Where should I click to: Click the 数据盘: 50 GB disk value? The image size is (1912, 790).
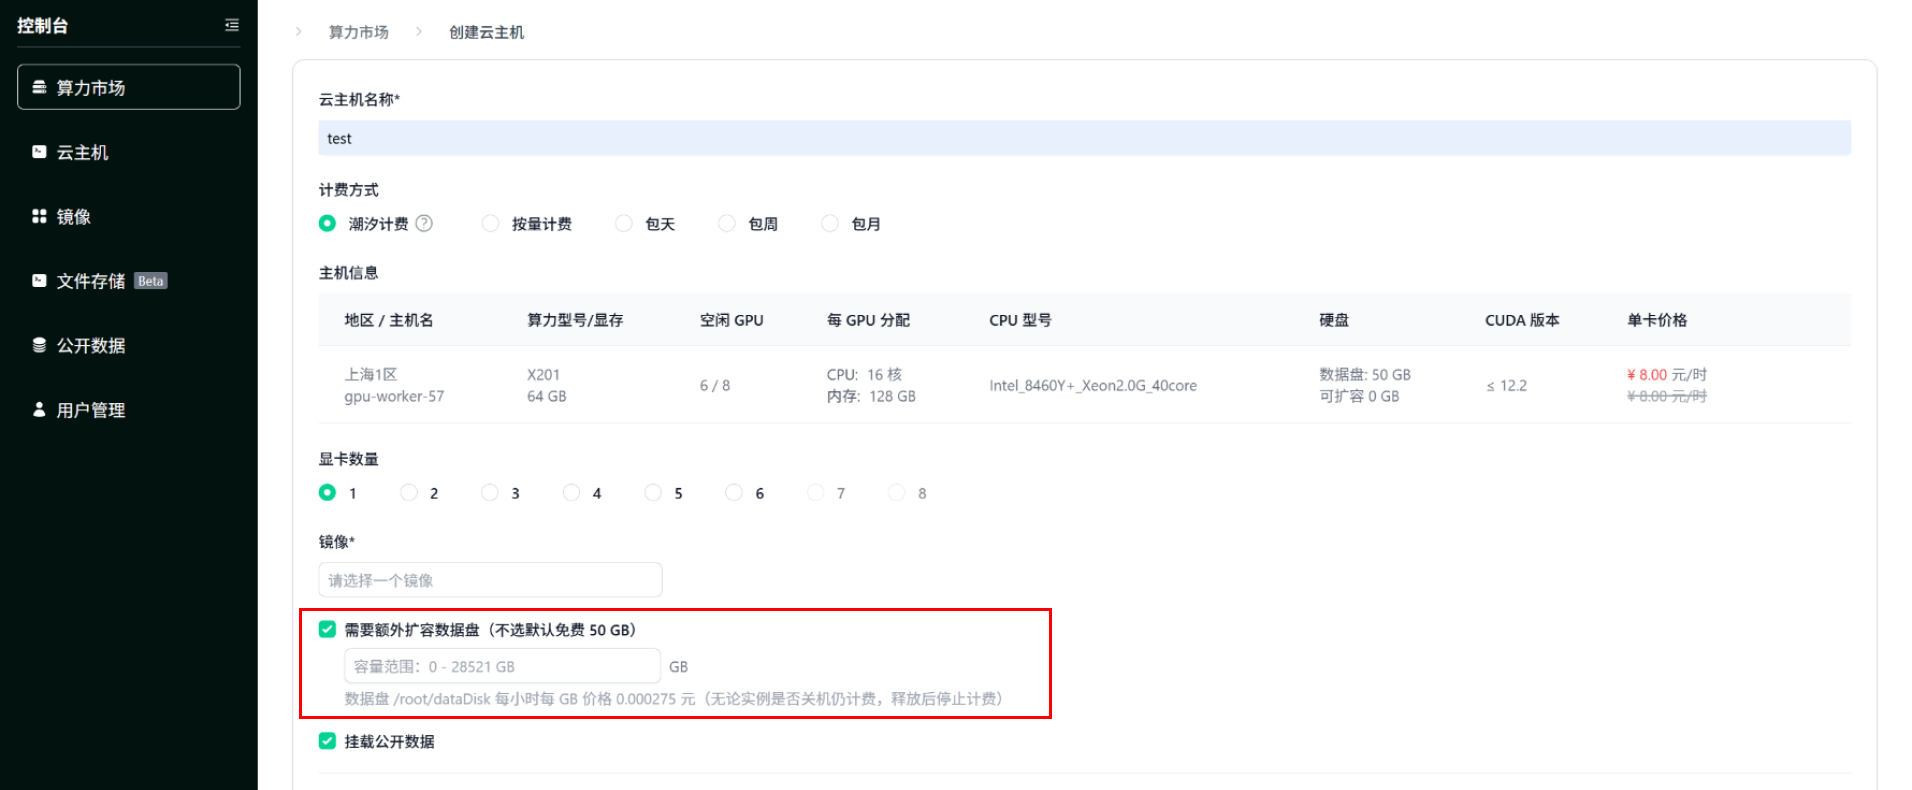[1365, 374]
